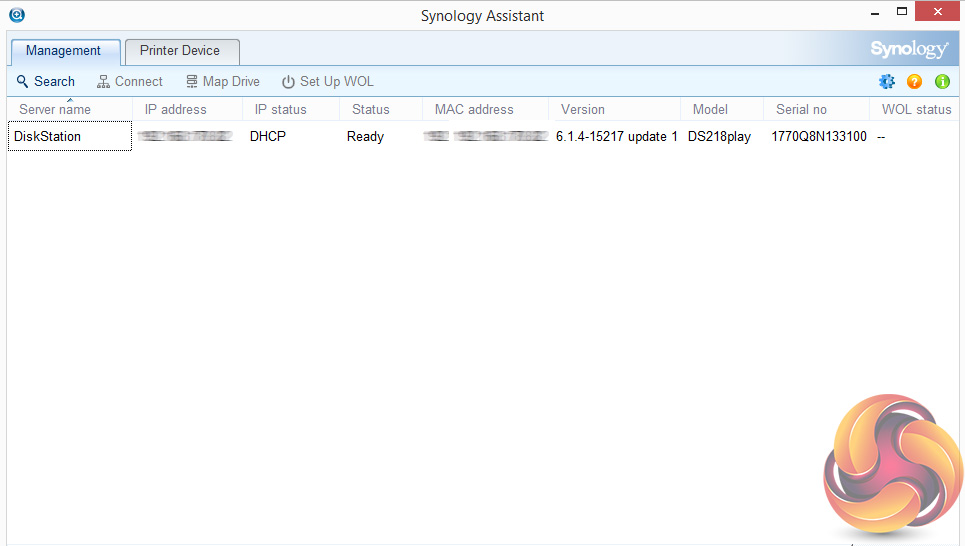Click the blurred IP address cell
965x546 pixels.
(185, 136)
